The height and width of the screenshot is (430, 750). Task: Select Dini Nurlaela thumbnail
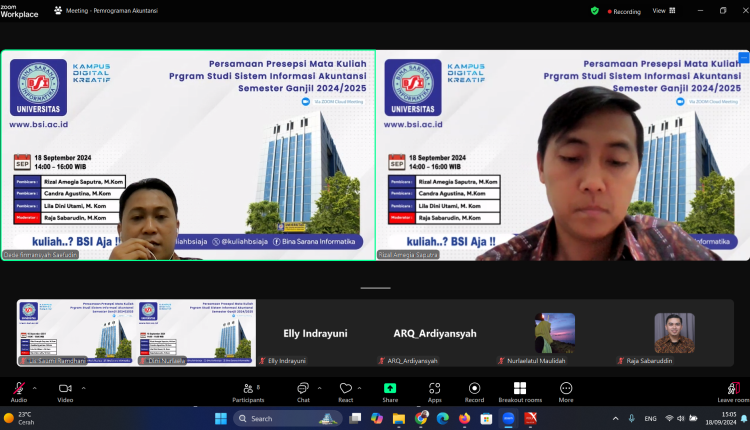(x=196, y=333)
